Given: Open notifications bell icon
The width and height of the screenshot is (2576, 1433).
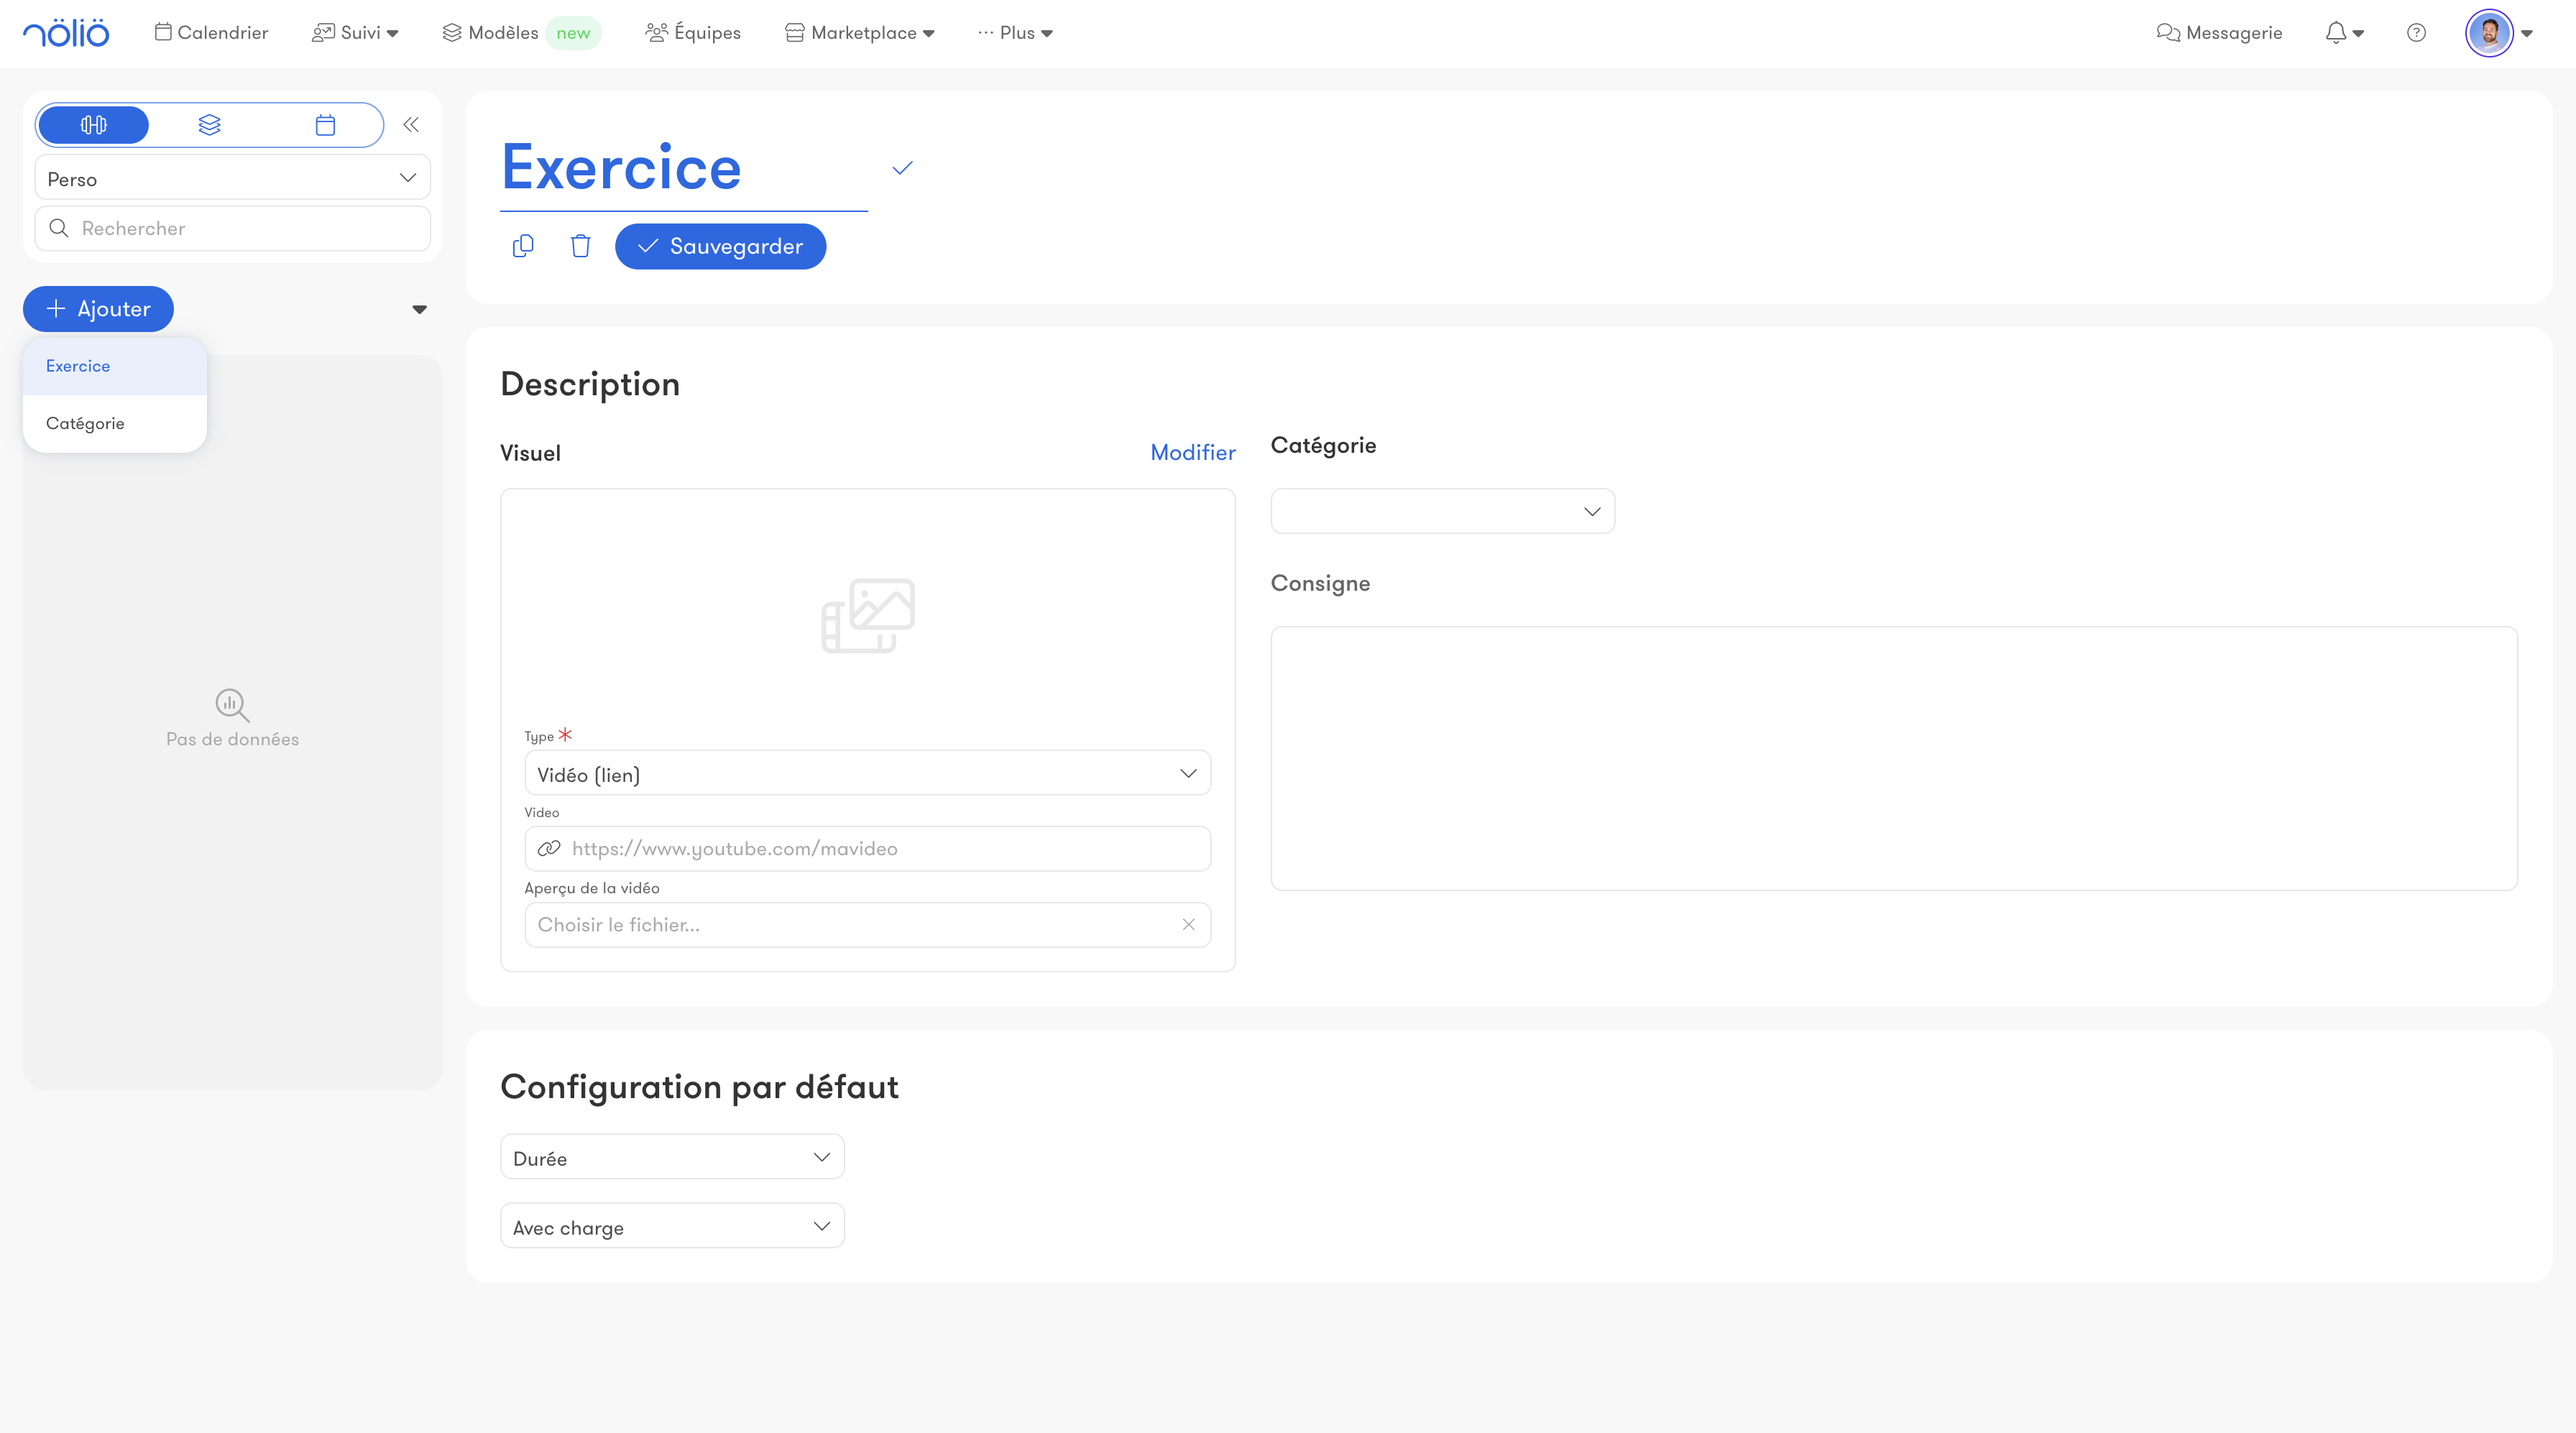Looking at the screenshot, I should point(2336,33).
